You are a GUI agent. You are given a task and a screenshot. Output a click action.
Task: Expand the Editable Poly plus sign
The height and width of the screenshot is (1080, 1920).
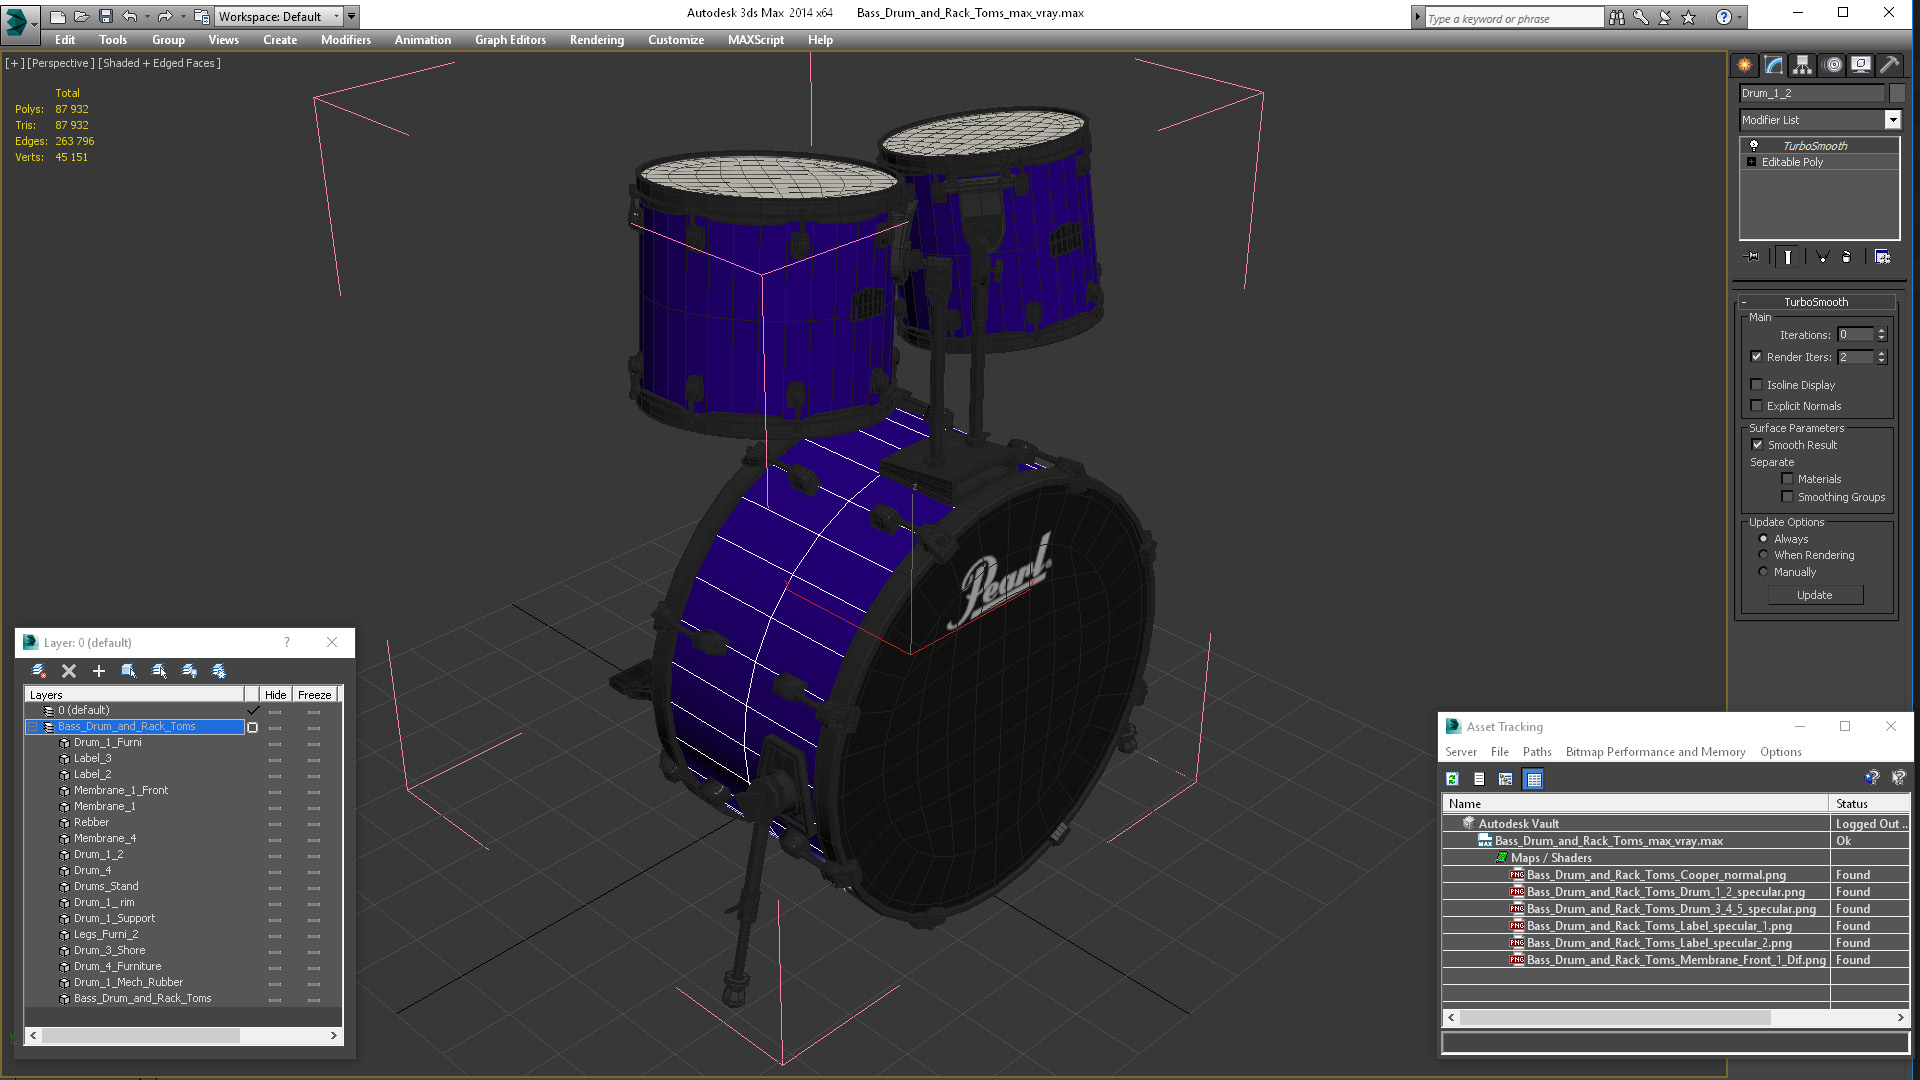coord(1751,162)
